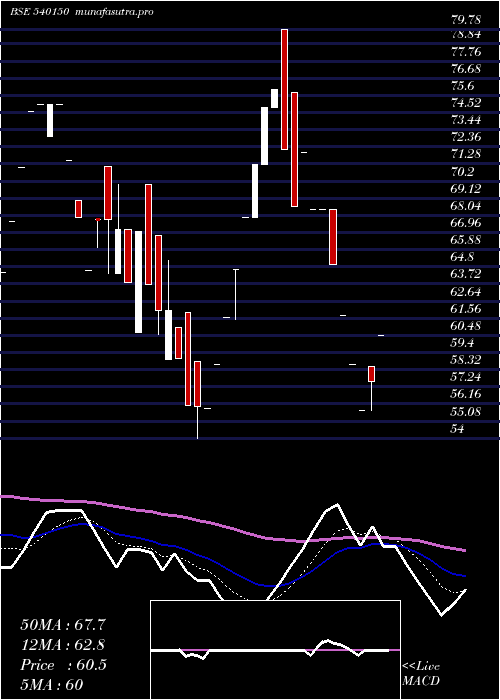Click the 68.04 price axis label
Image resolution: width=500 pixels, height=700 pixels.
(x=466, y=206)
